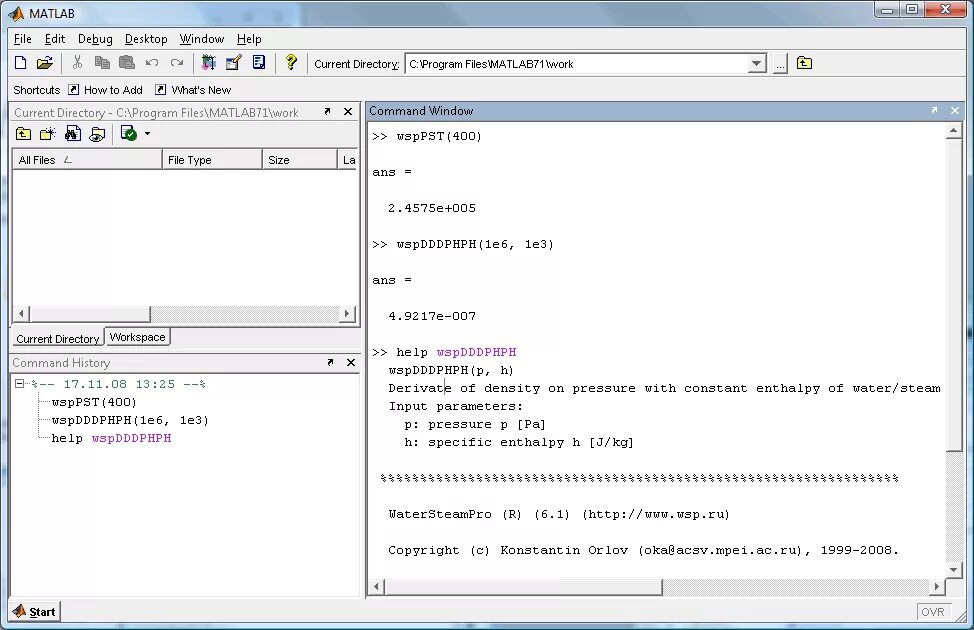Select wspPST(400) in Command History
The image size is (974, 630).
tap(94, 402)
